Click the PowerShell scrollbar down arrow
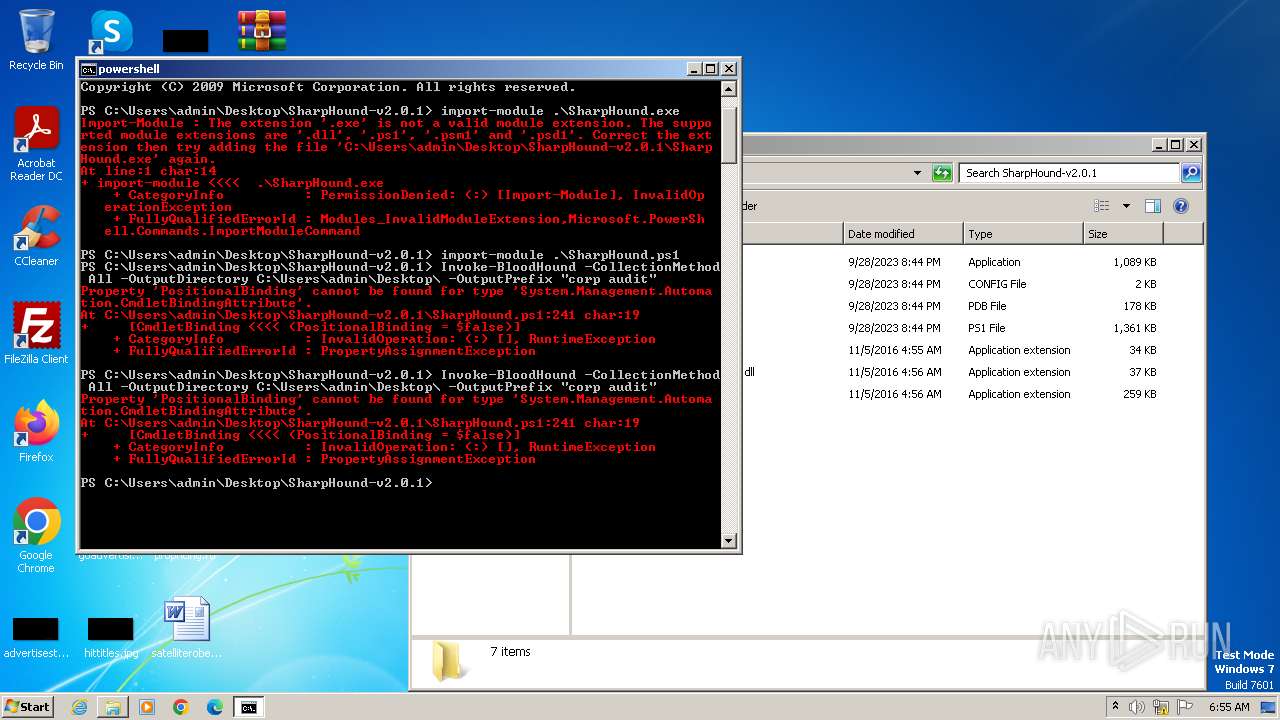 point(729,541)
